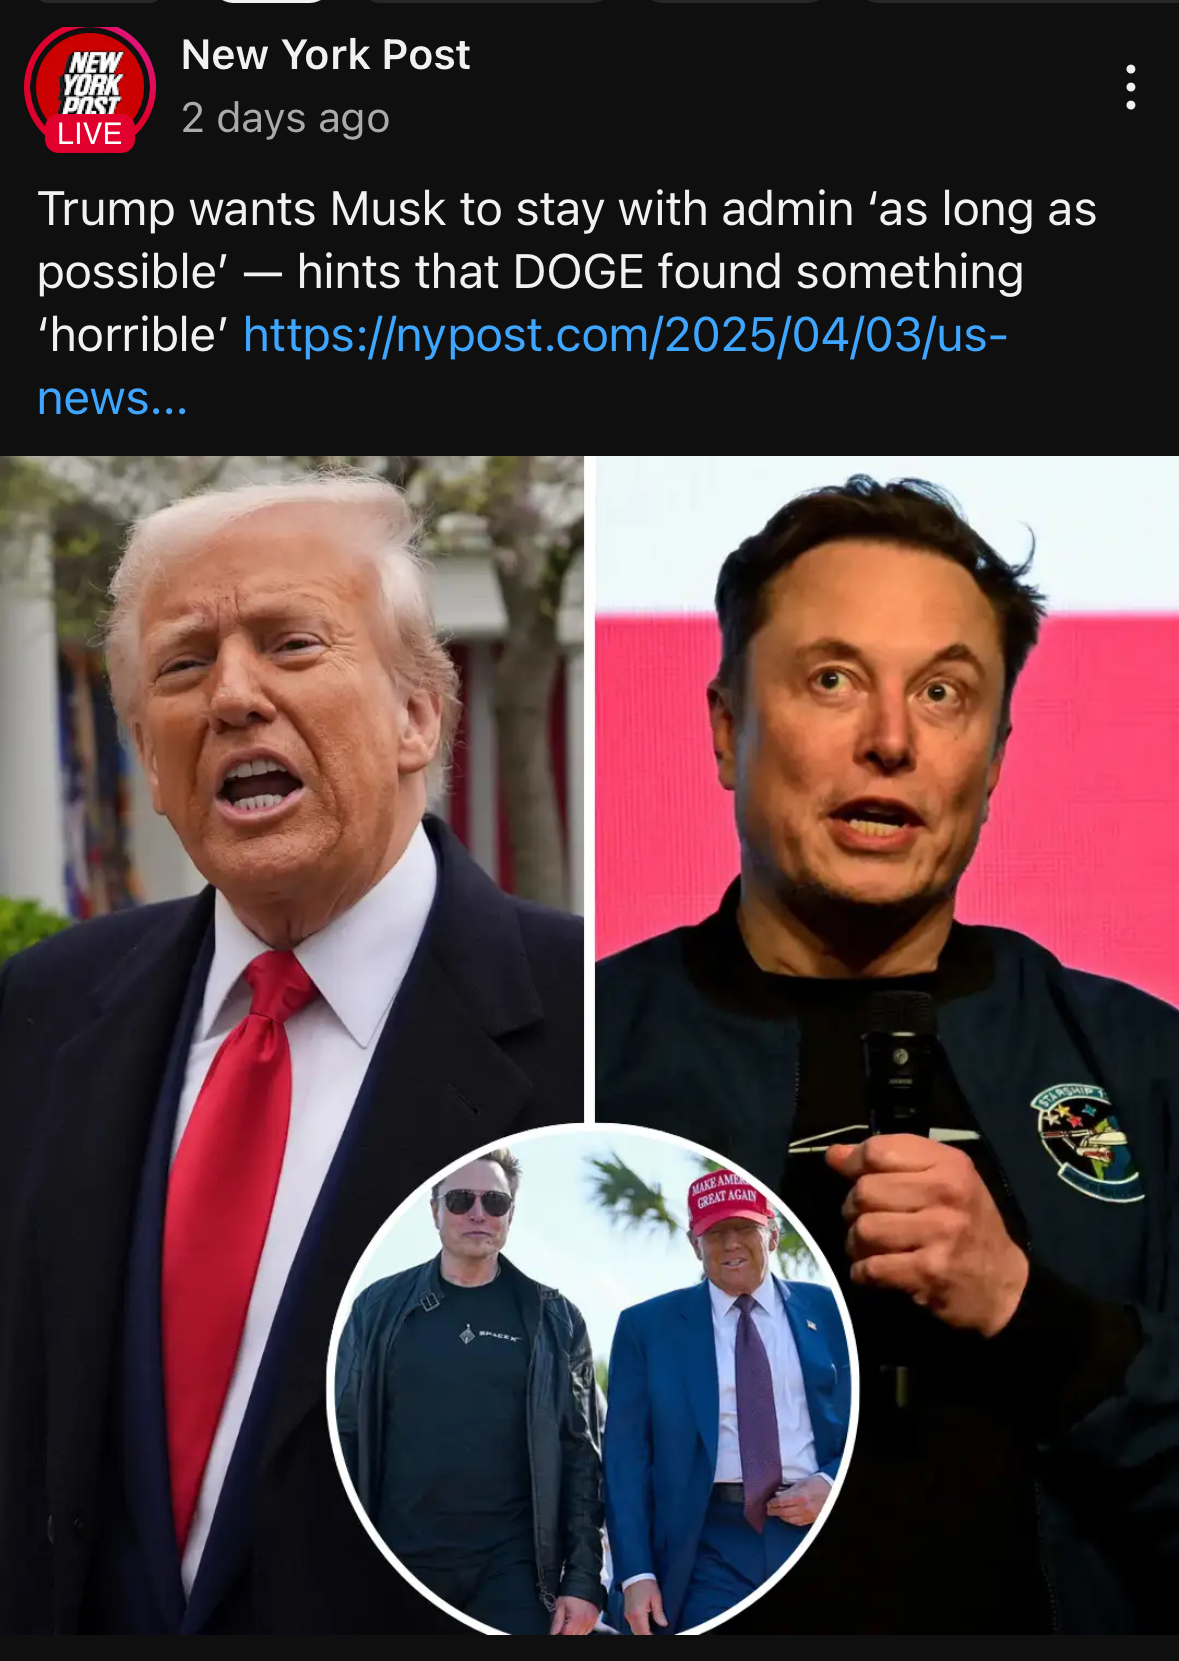Open the nypost.com article link
The image size is (1179, 1661).
click(x=624, y=335)
